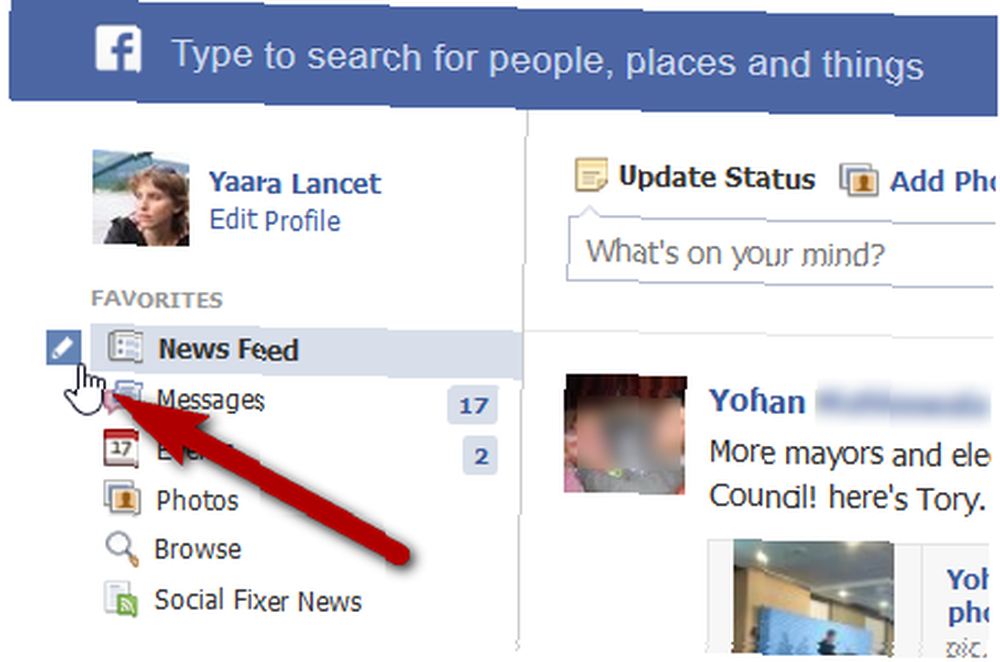The width and height of the screenshot is (1000, 662).
Task: Open Yohan's name link in feed
Action: click(757, 402)
